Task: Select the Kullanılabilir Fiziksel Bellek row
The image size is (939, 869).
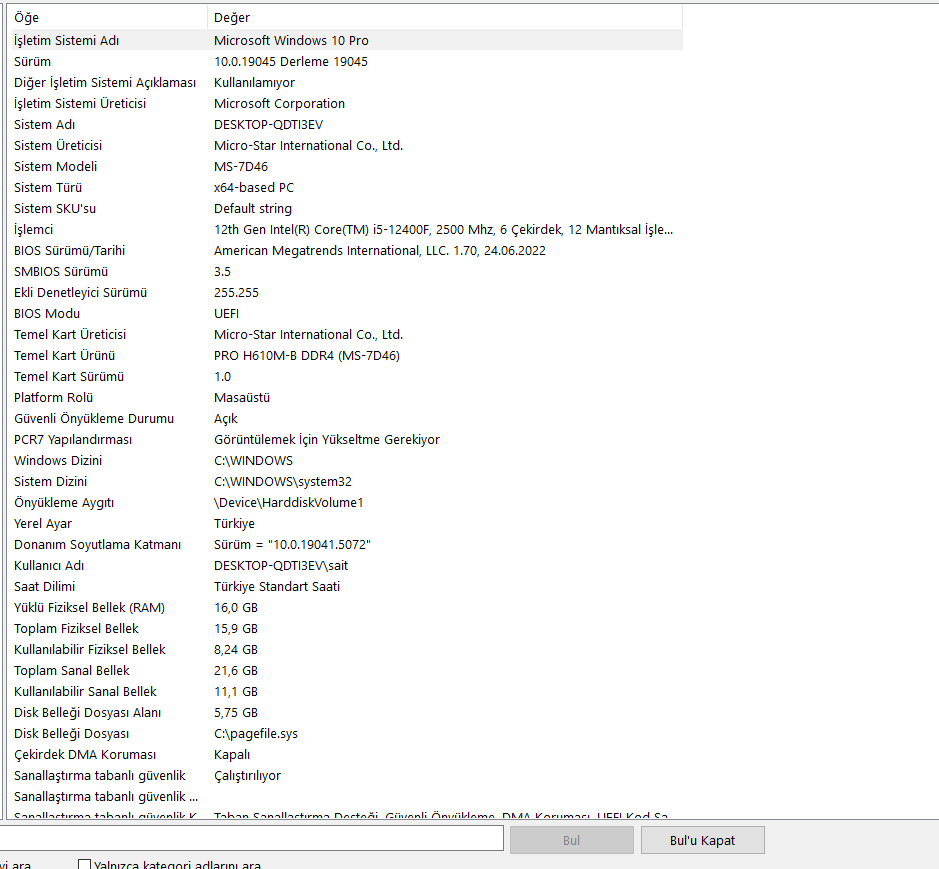Action: 347,649
